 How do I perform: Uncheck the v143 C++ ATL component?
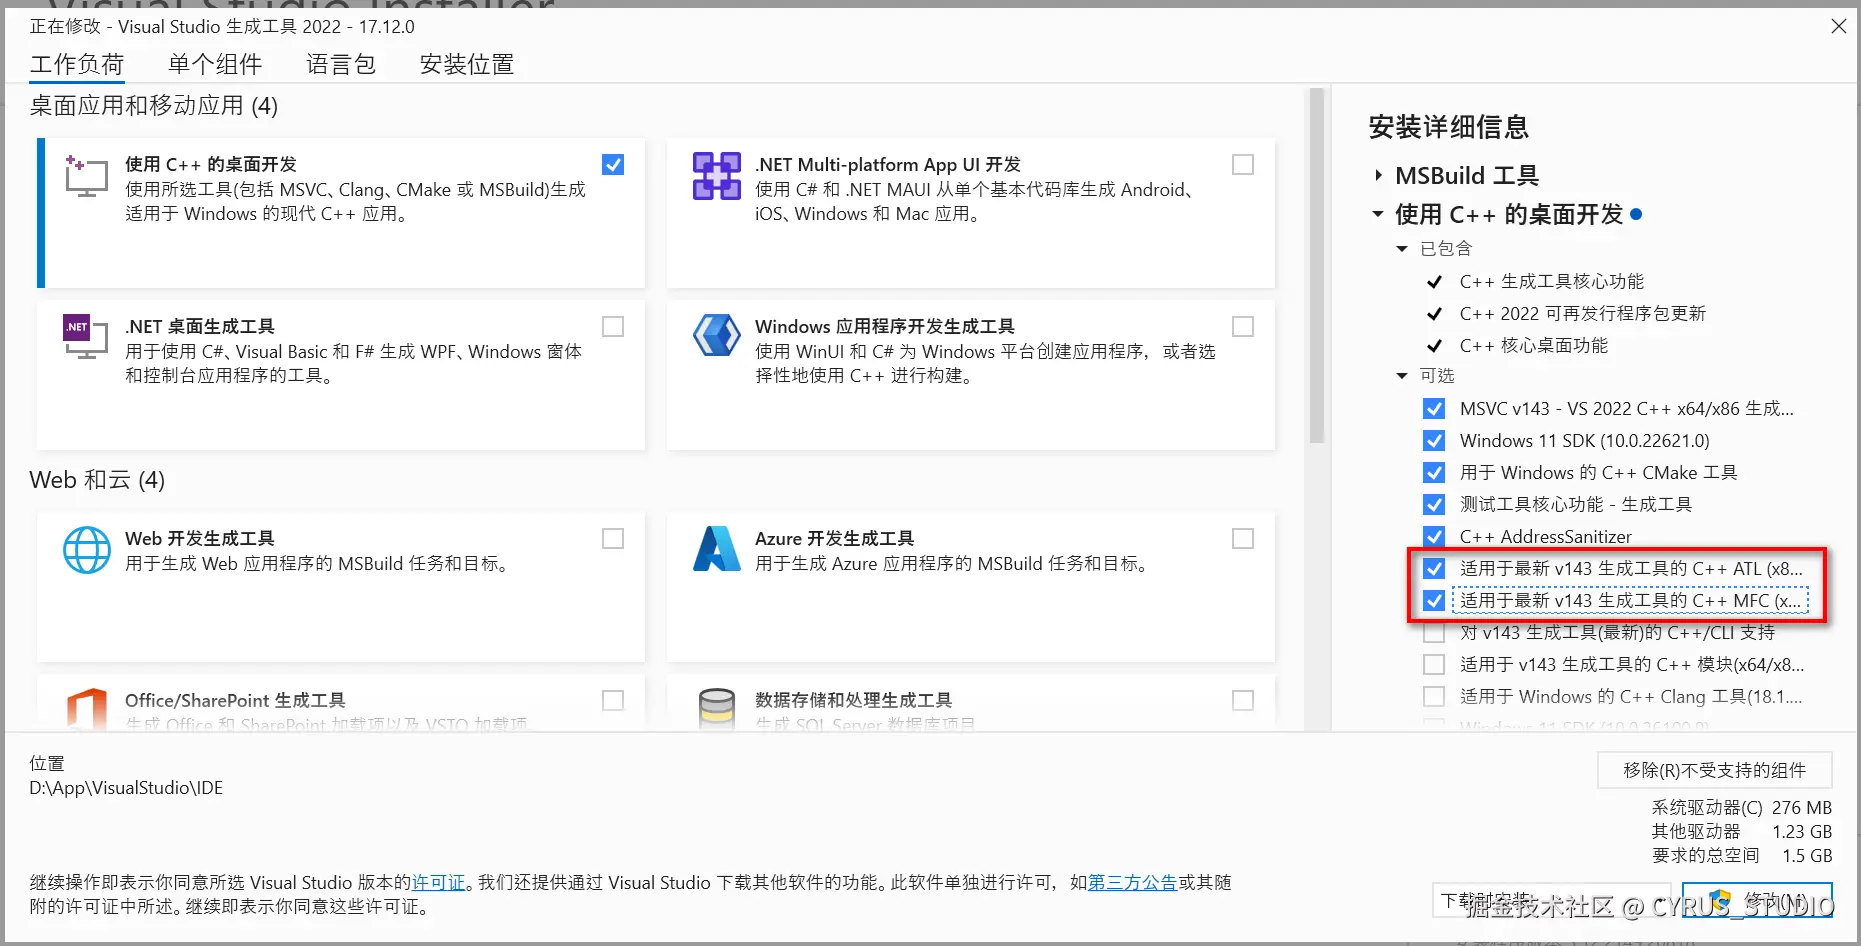(x=1434, y=569)
